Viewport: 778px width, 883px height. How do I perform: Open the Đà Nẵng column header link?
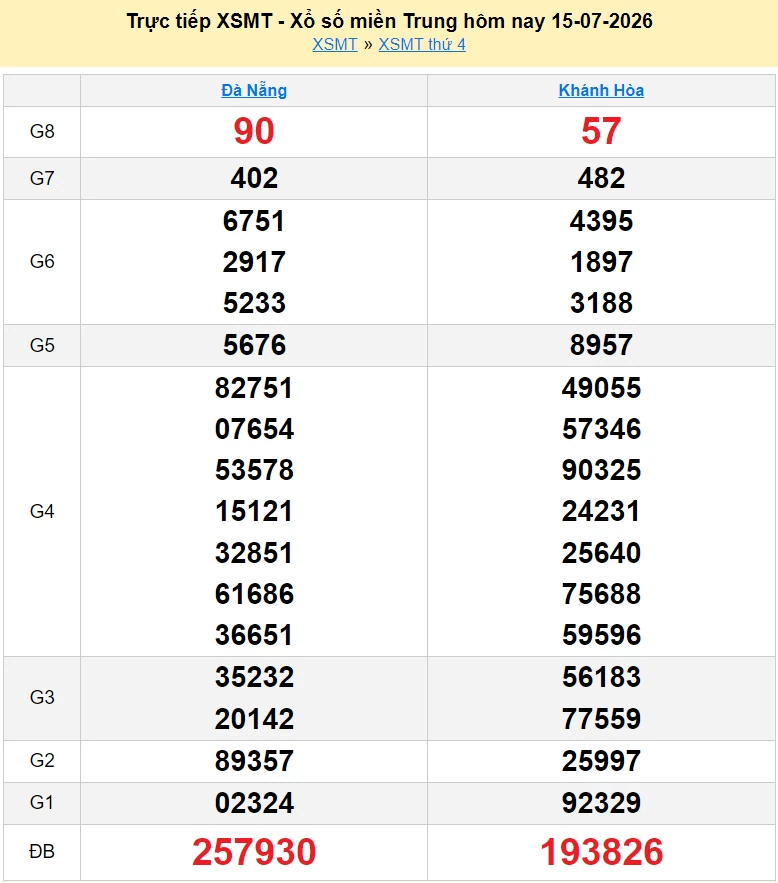point(254,90)
